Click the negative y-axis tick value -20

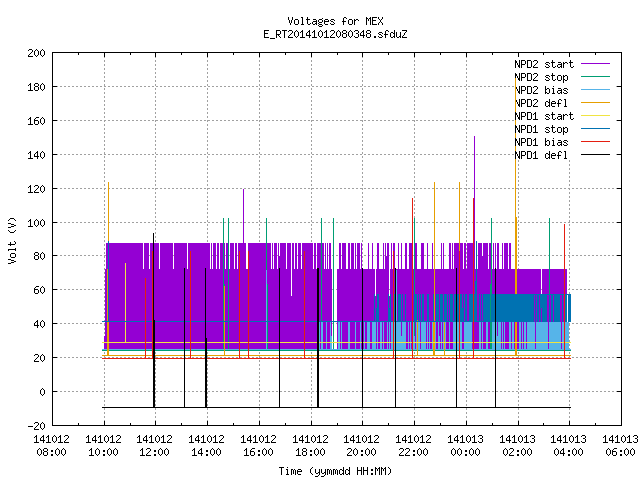36,426
